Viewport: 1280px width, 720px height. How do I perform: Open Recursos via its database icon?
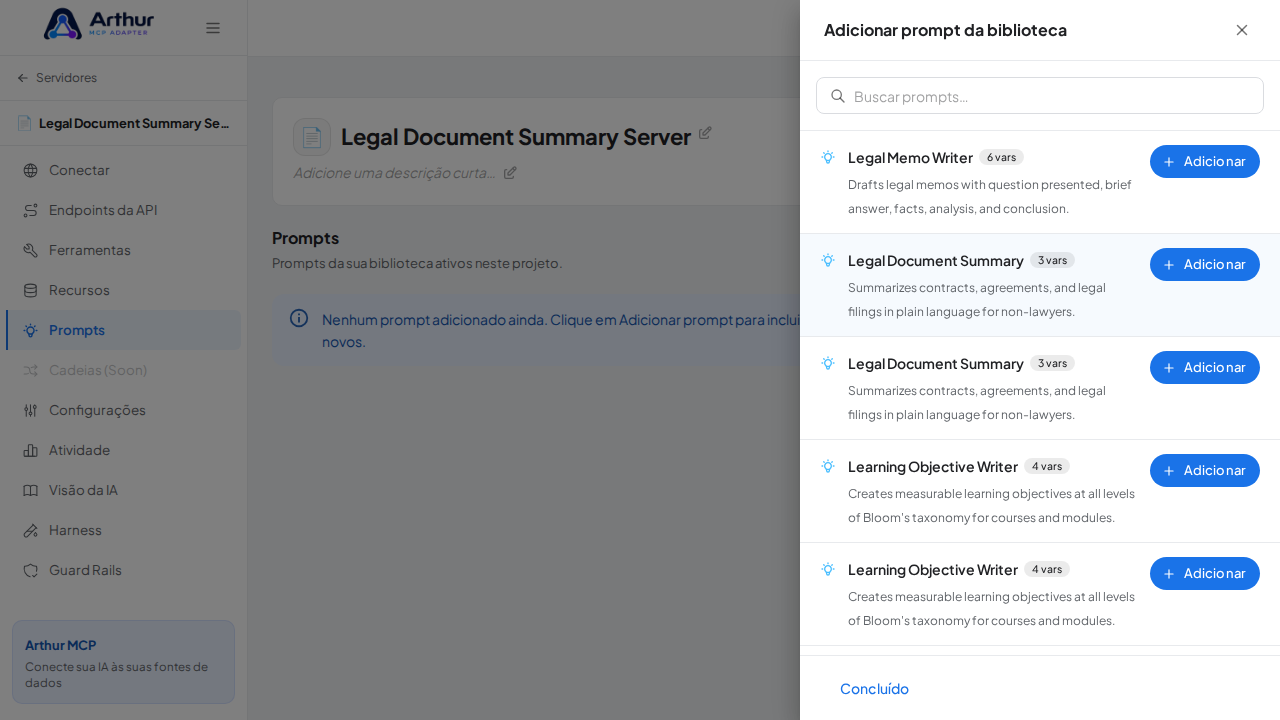30,290
